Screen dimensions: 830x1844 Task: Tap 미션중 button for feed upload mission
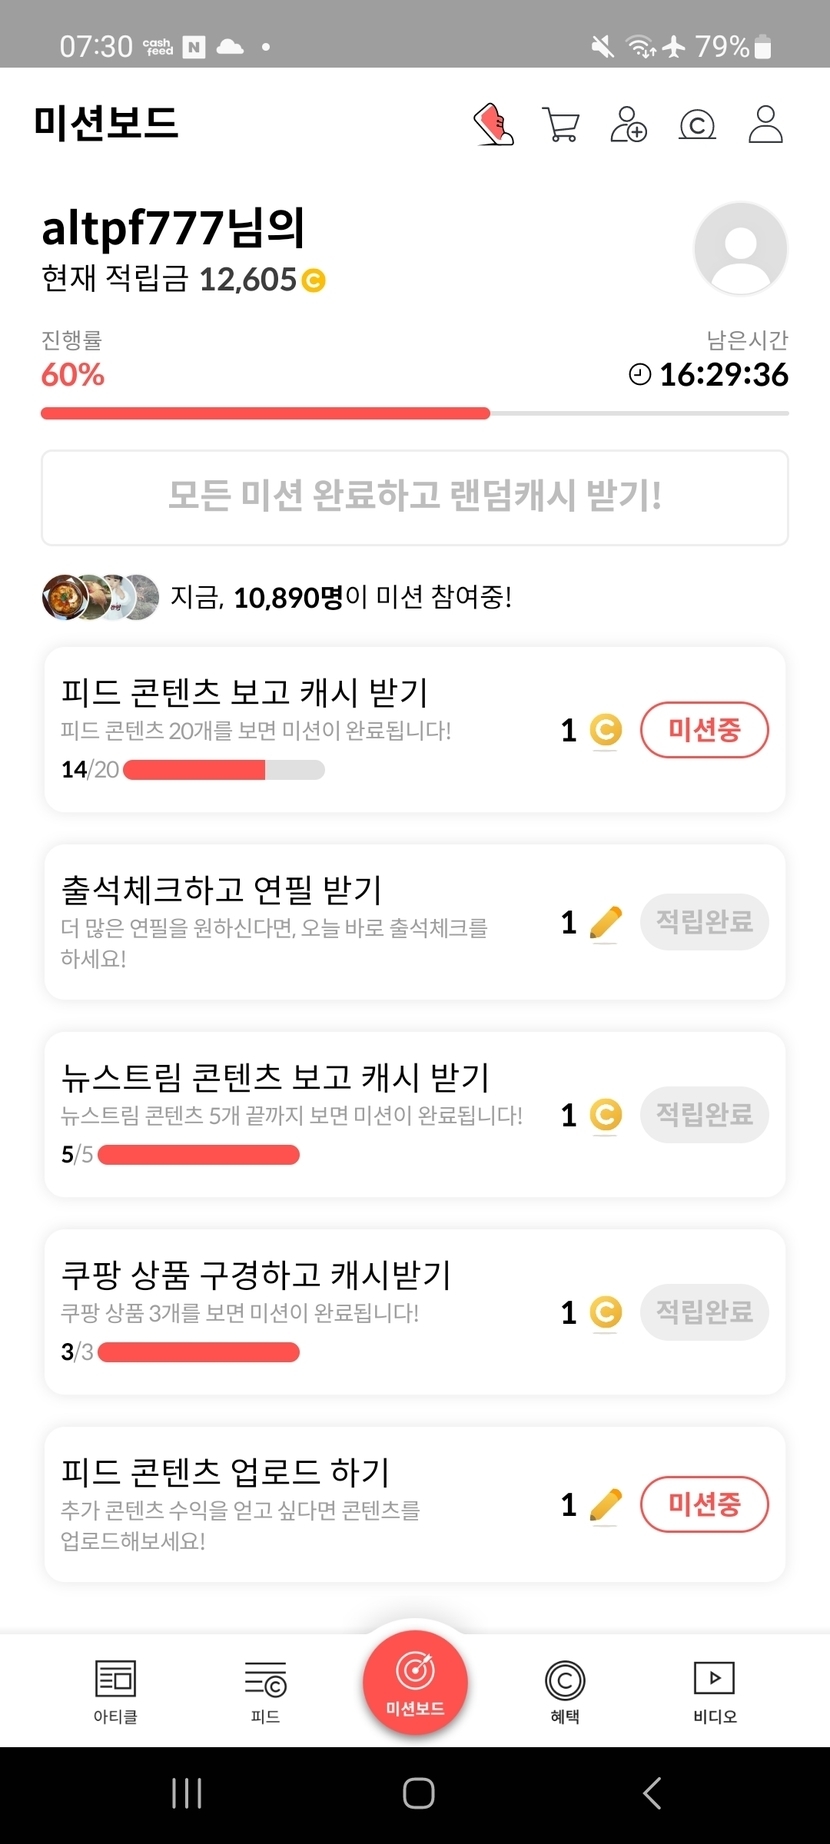click(x=704, y=1504)
